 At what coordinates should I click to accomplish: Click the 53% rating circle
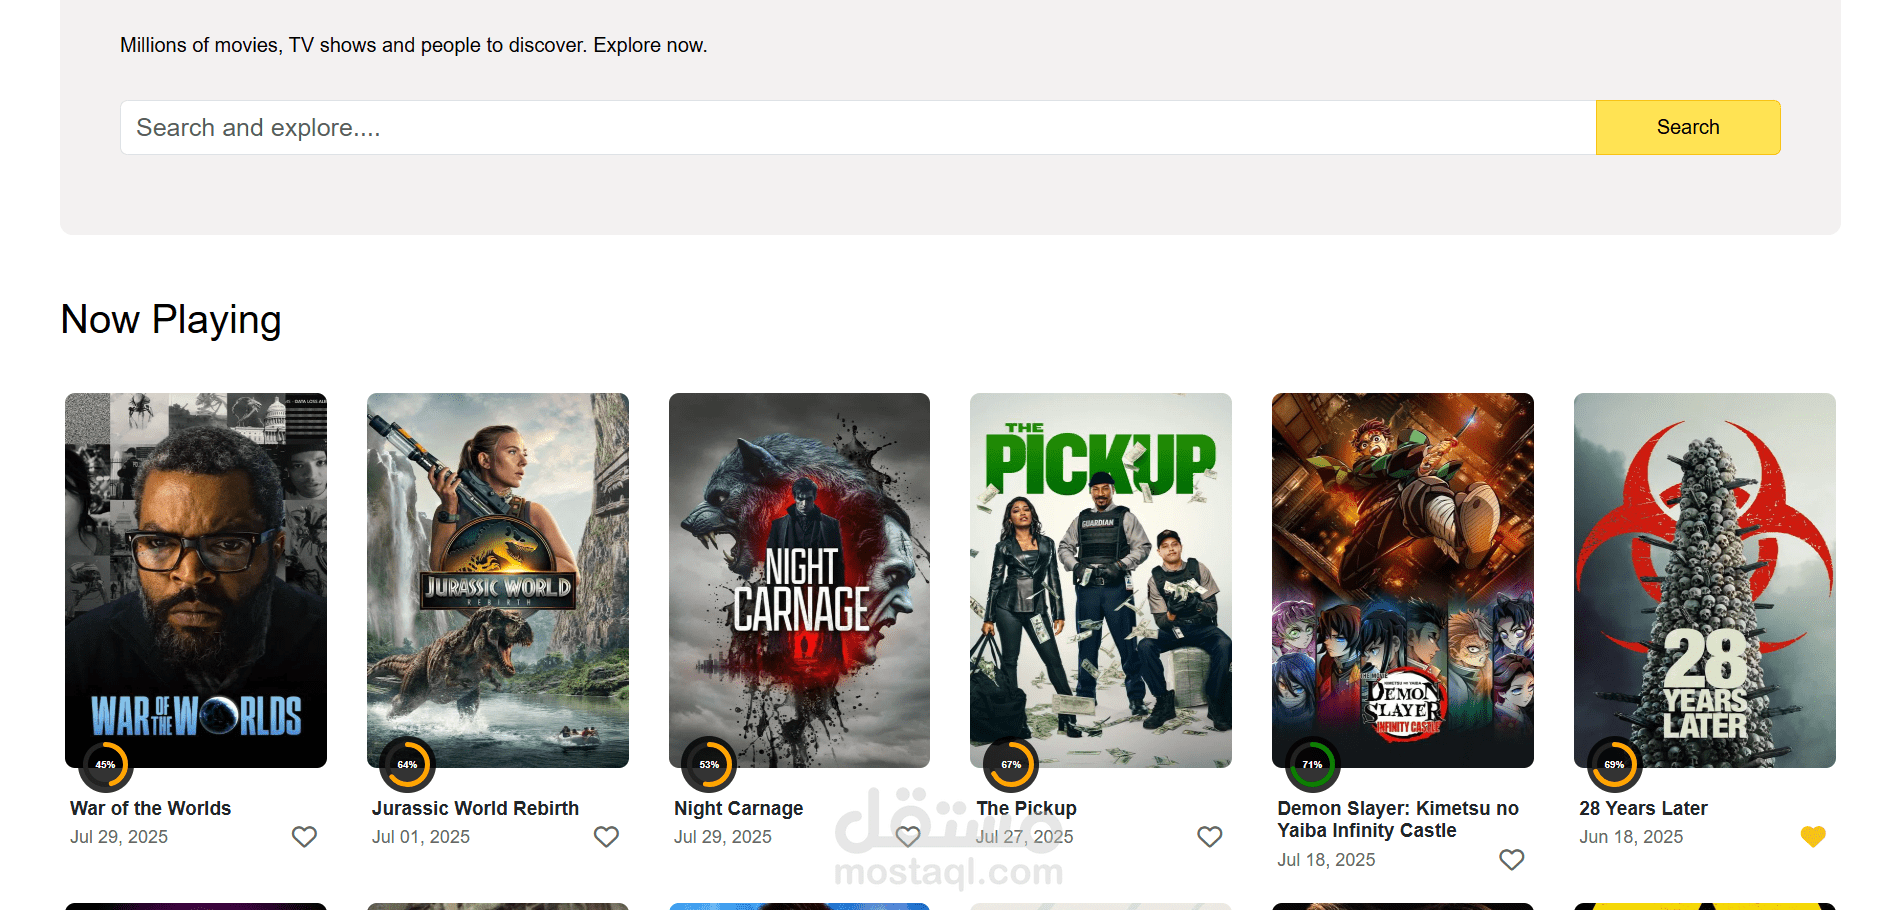[709, 765]
